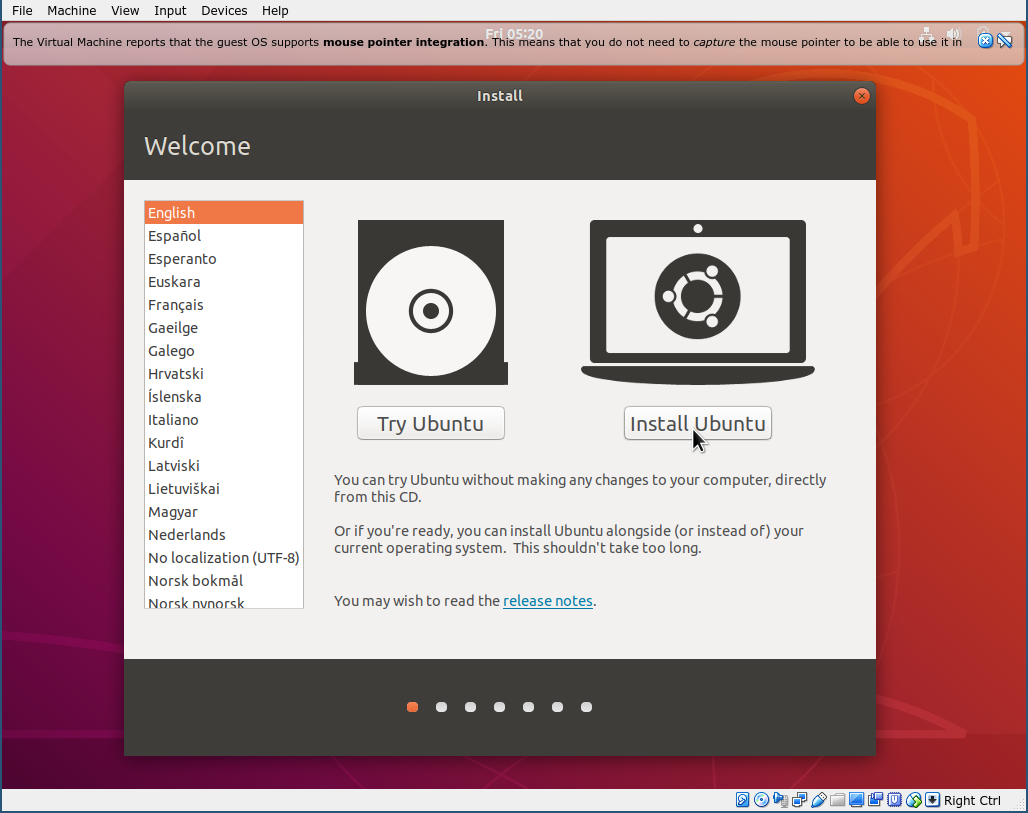Open the File menu
The height and width of the screenshot is (813, 1028).
(22, 10)
